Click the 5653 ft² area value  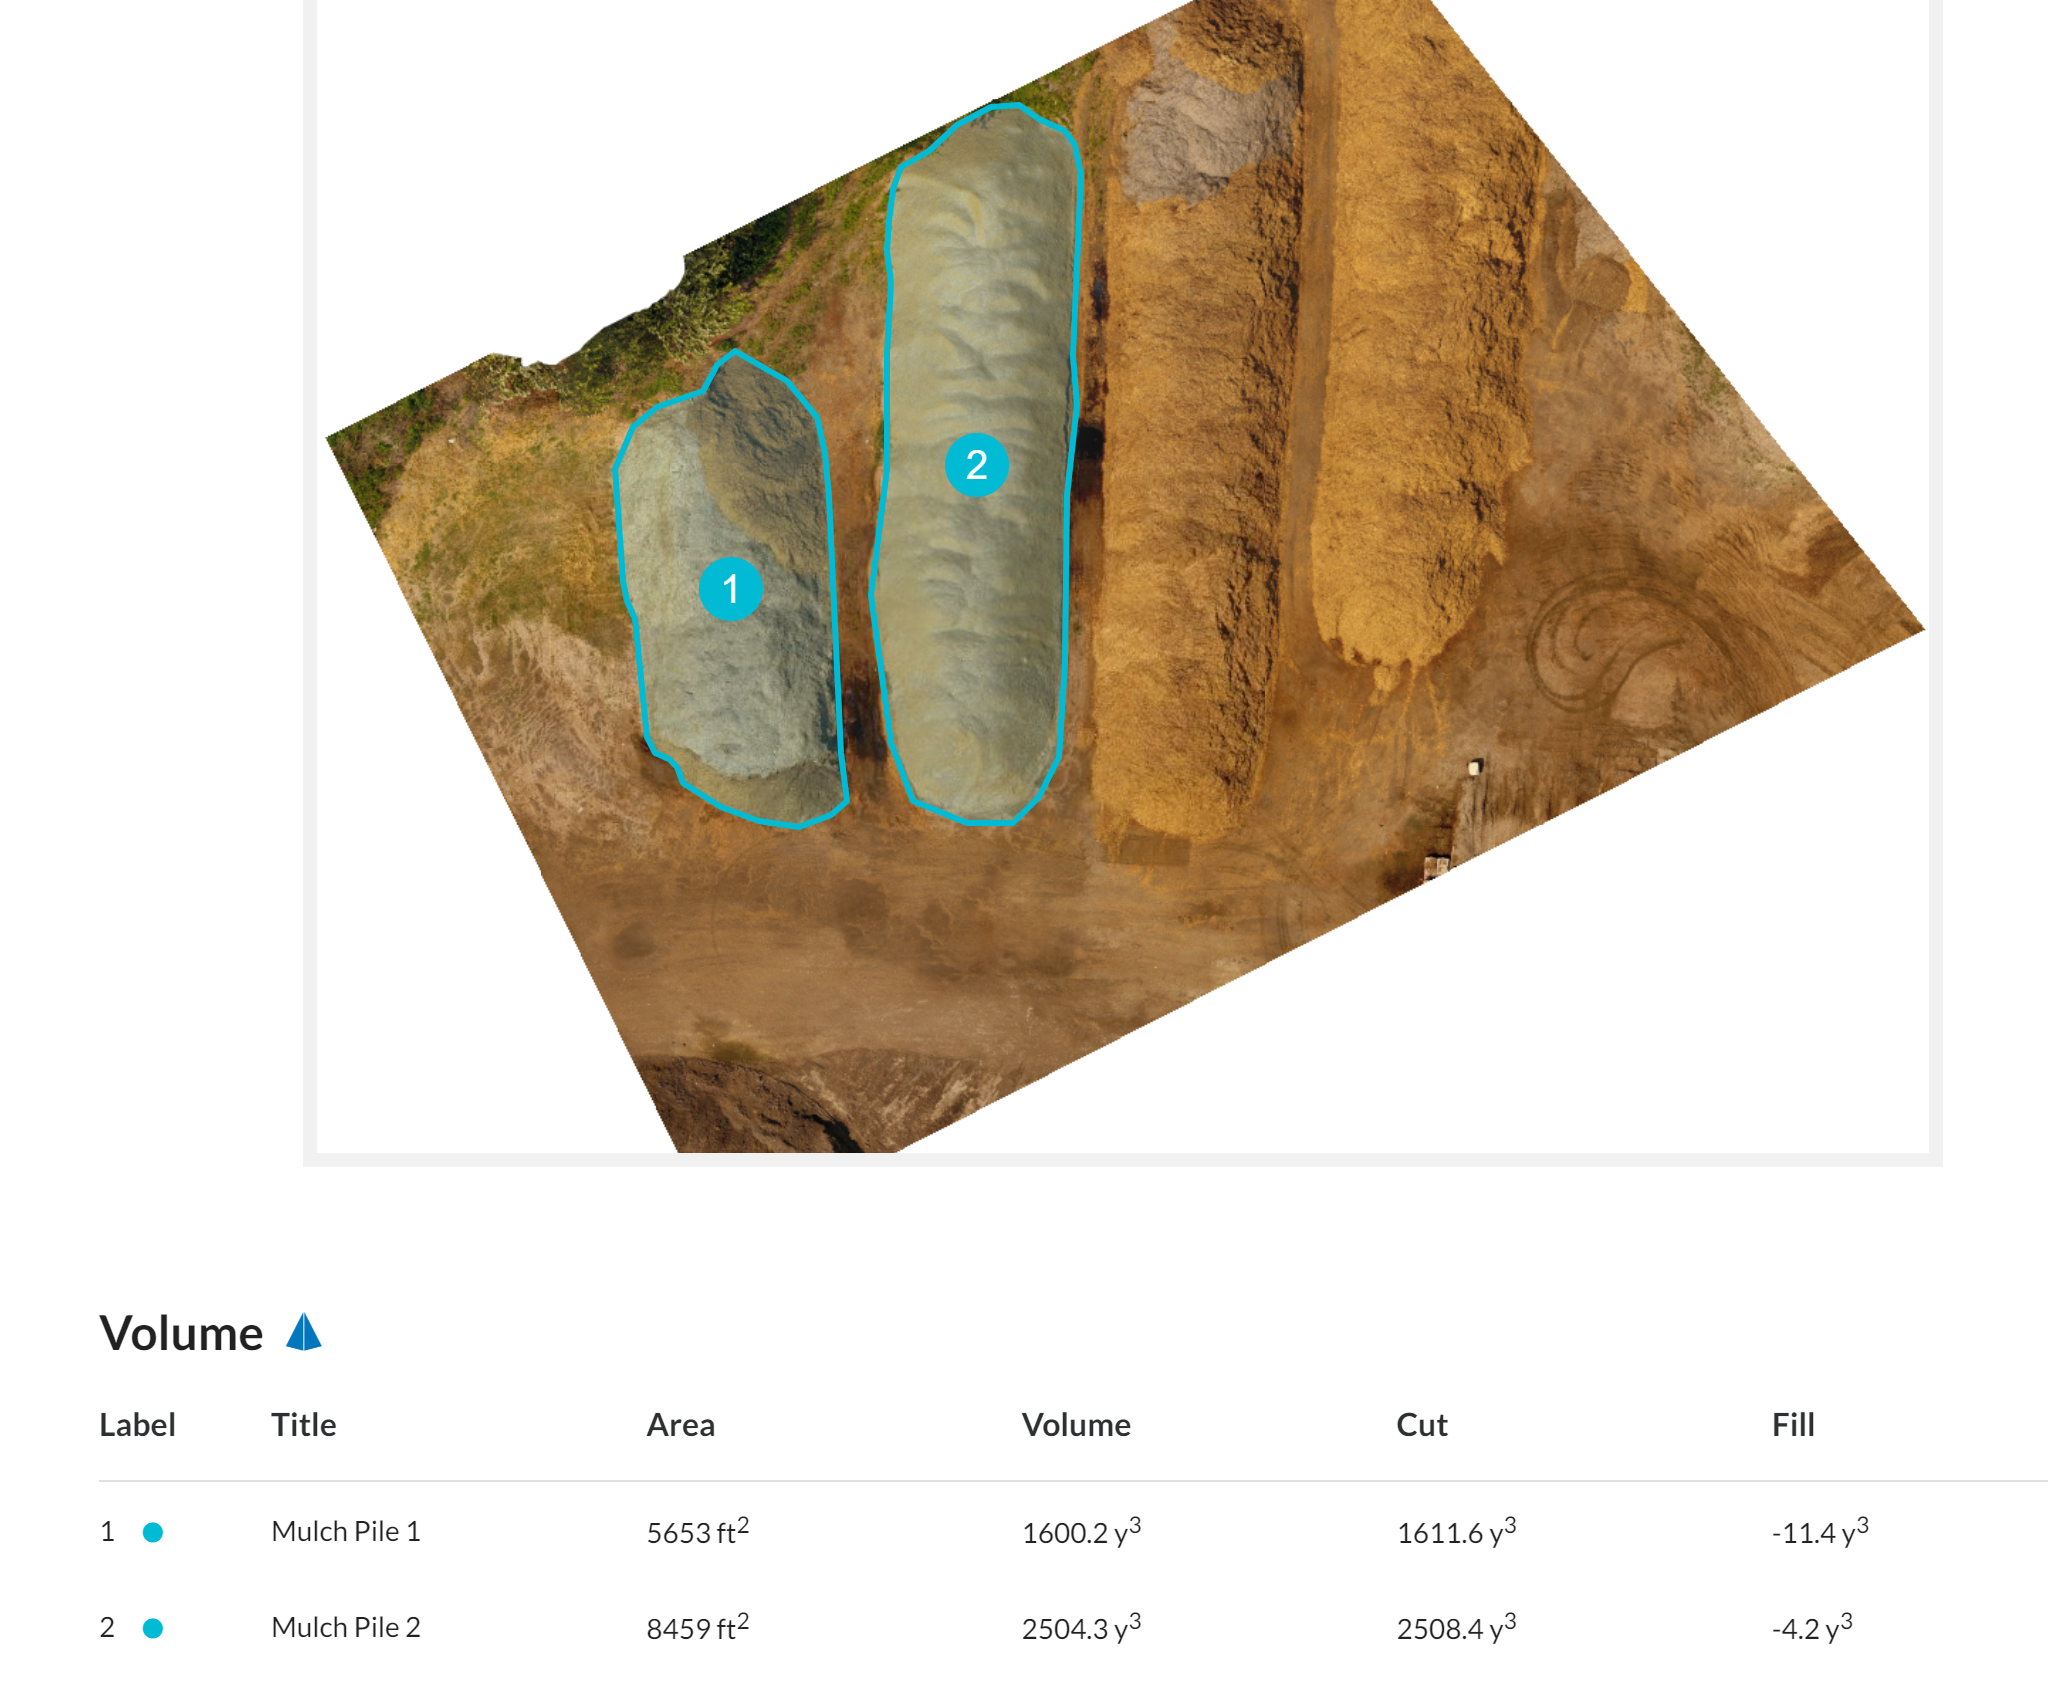click(697, 1532)
